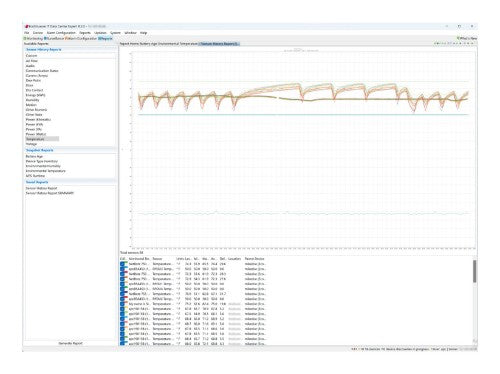Viewport: 500px width, 374px height.
Task: Open the Window menu
Action: pyautogui.click(x=130, y=33)
